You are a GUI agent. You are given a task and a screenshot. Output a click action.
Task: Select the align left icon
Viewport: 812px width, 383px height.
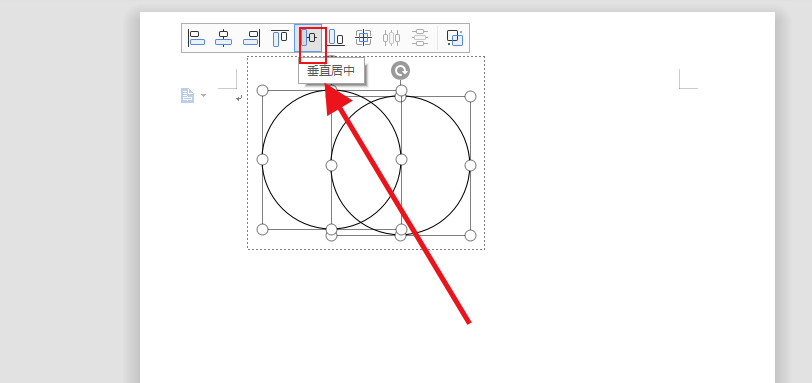pos(196,38)
